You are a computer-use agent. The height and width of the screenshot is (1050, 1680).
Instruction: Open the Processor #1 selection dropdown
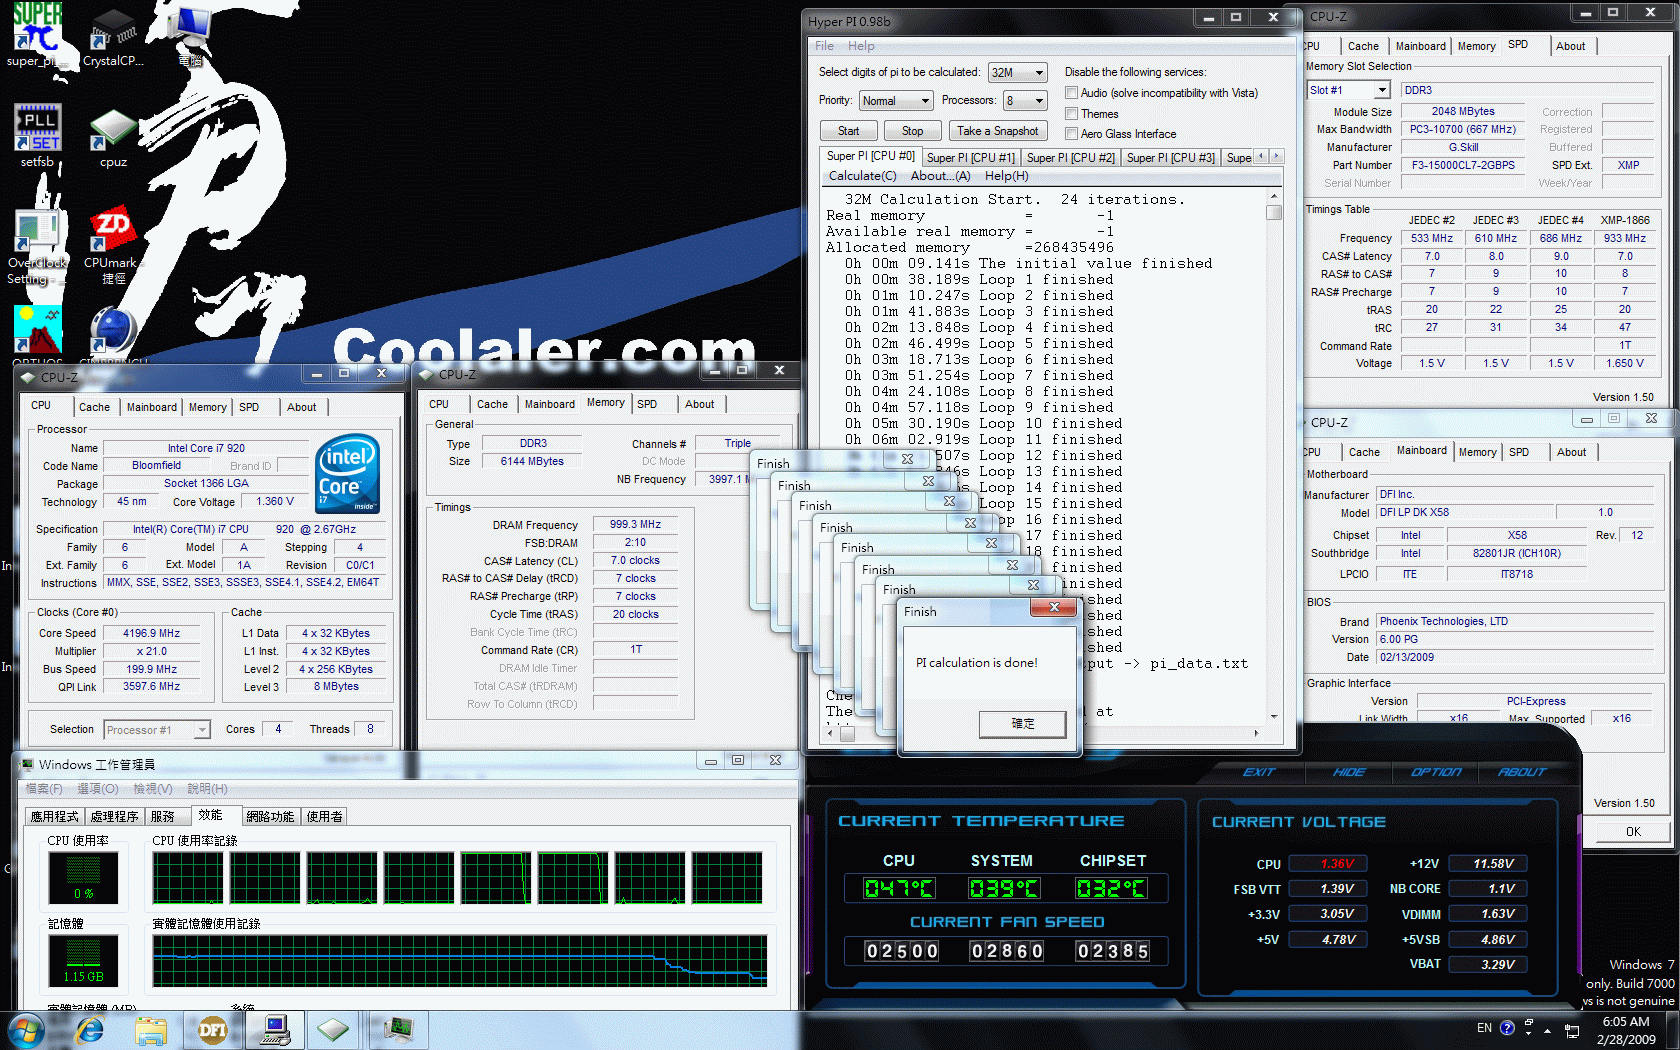(x=157, y=730)
